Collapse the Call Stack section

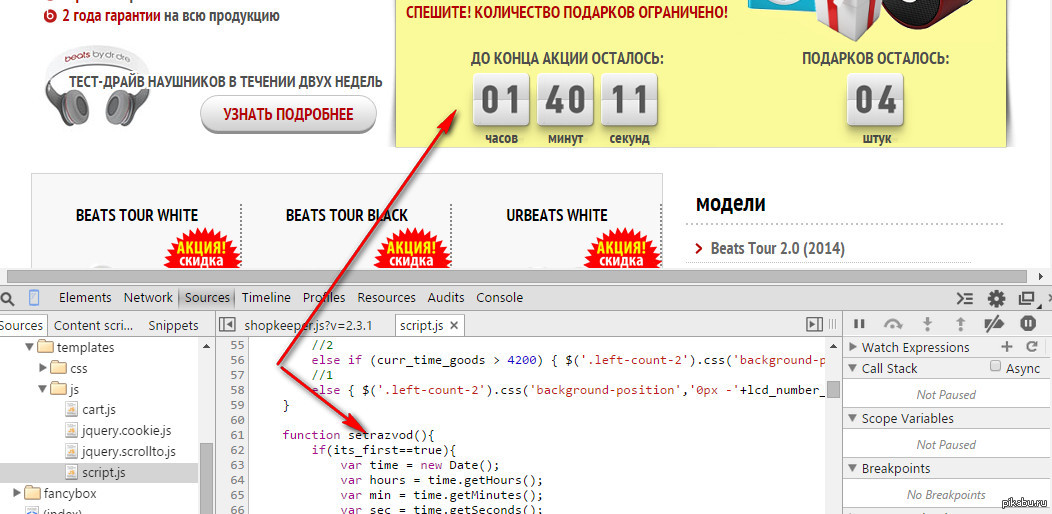pos(853,368)
